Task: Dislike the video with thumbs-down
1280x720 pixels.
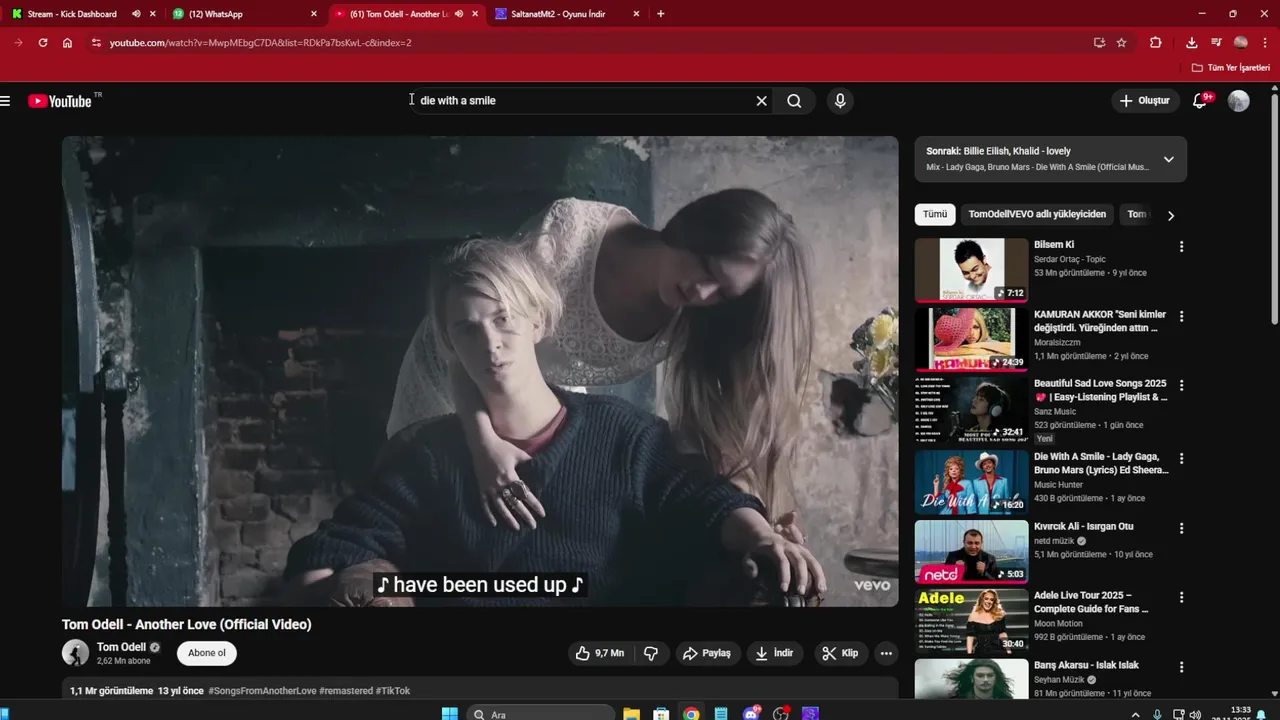Action: (x=651, y=653)
